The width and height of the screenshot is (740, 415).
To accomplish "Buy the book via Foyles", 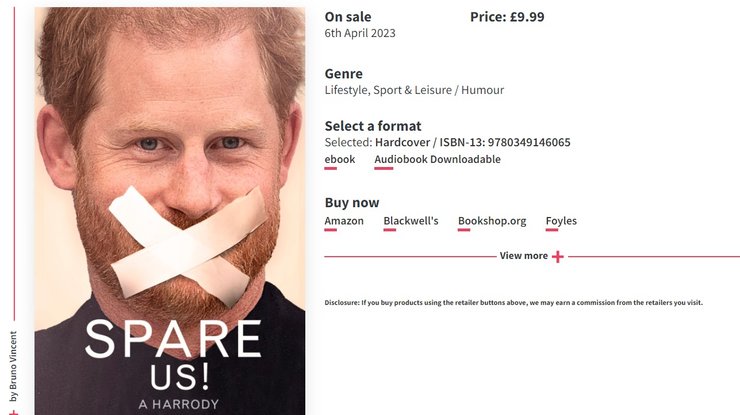I will (x=561, y=221).
